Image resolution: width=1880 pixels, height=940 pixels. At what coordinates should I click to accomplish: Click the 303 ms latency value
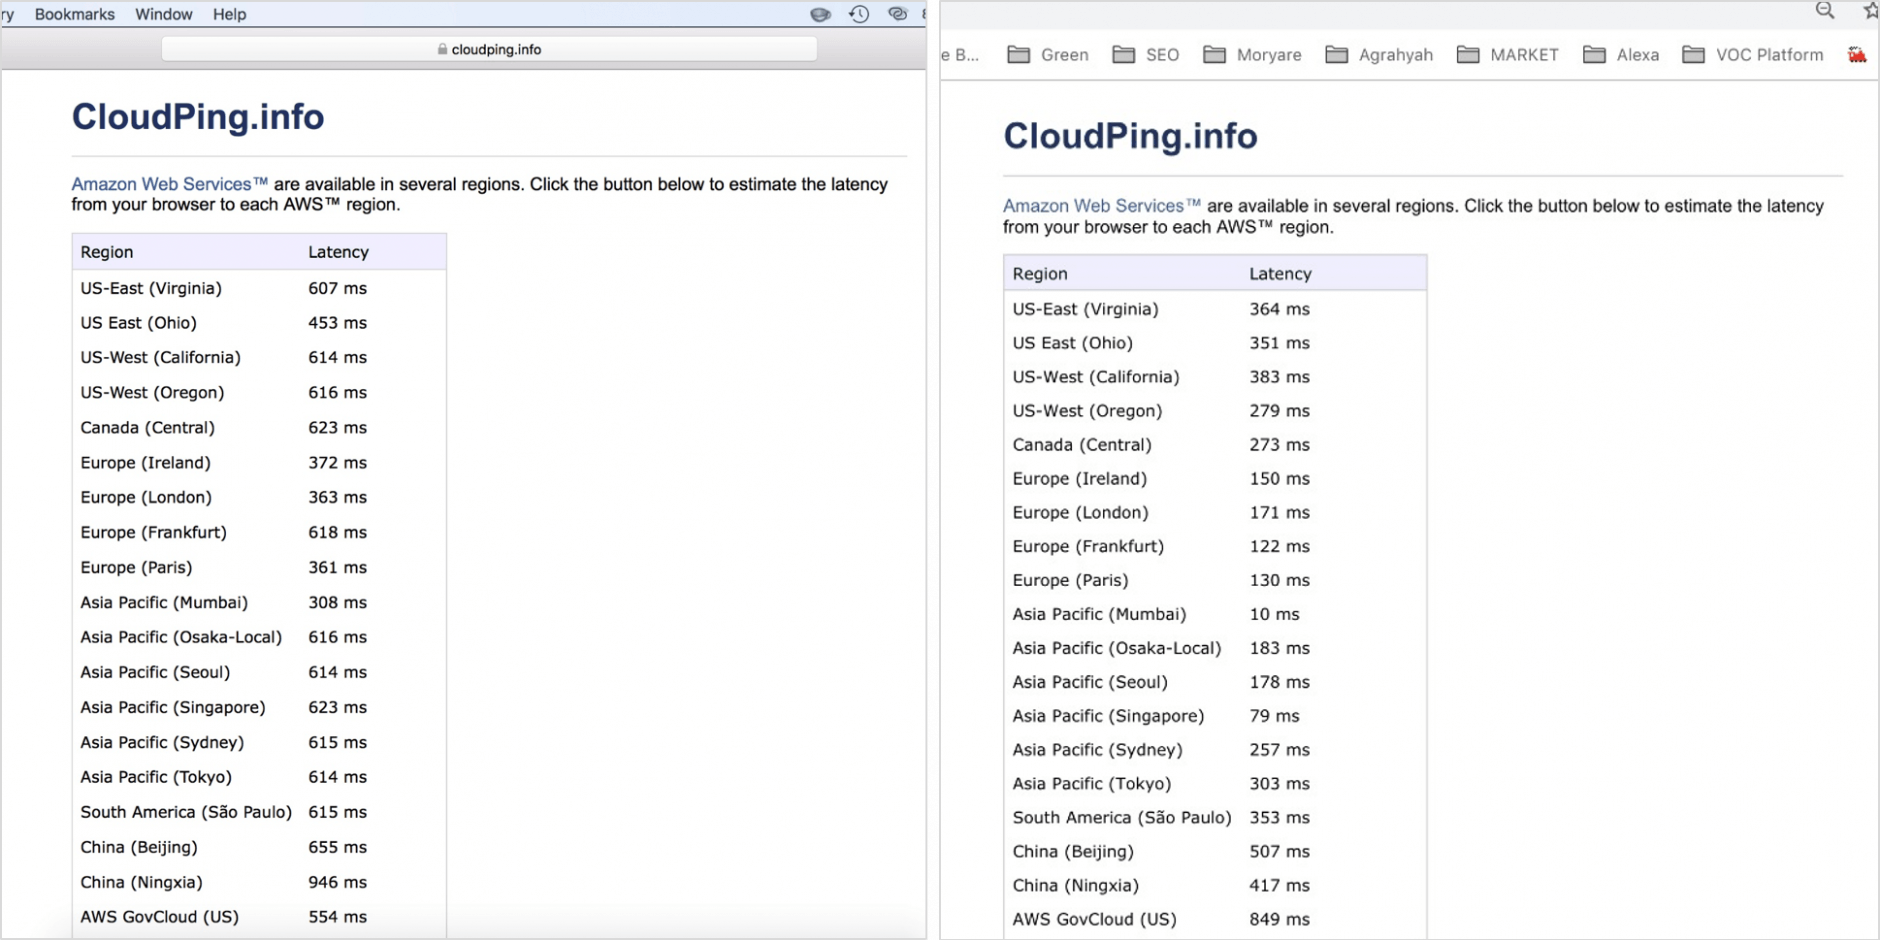coord(1279,784)
